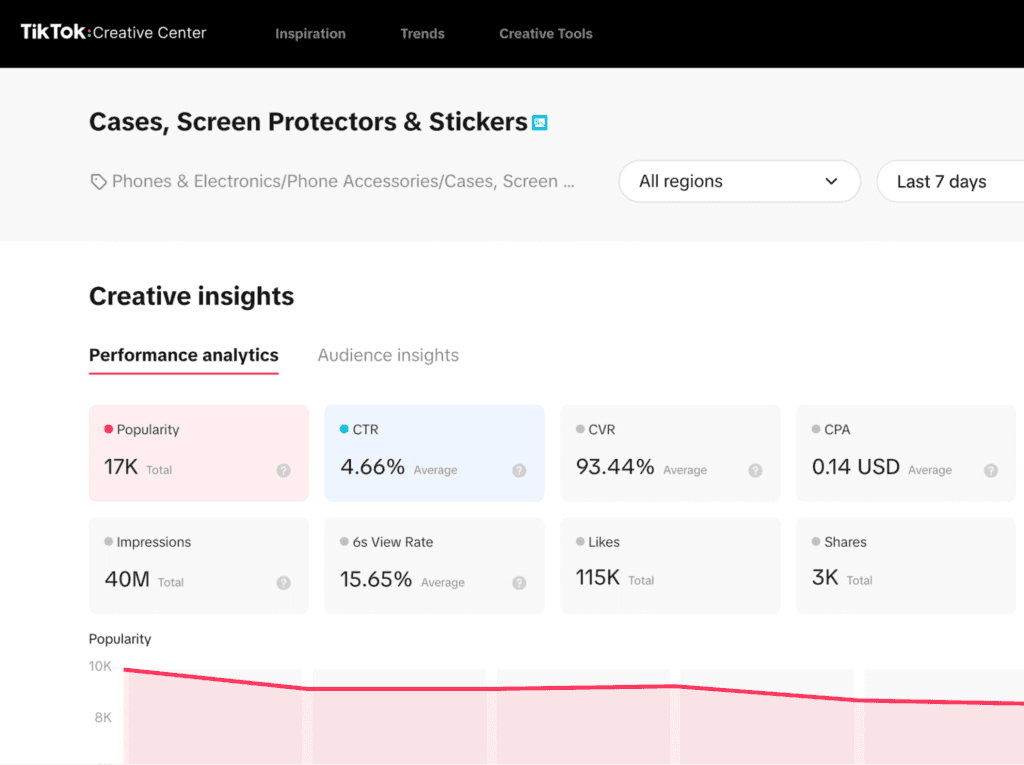Open the CPA metric help icon
The width and height of the screenshot is (1024, 765).
click(x=990, y=470)
